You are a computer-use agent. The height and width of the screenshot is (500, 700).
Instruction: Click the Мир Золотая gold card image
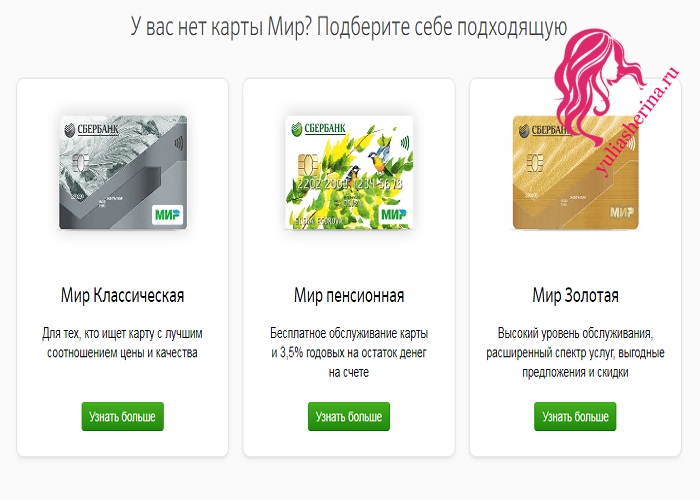tap(576, 172)
